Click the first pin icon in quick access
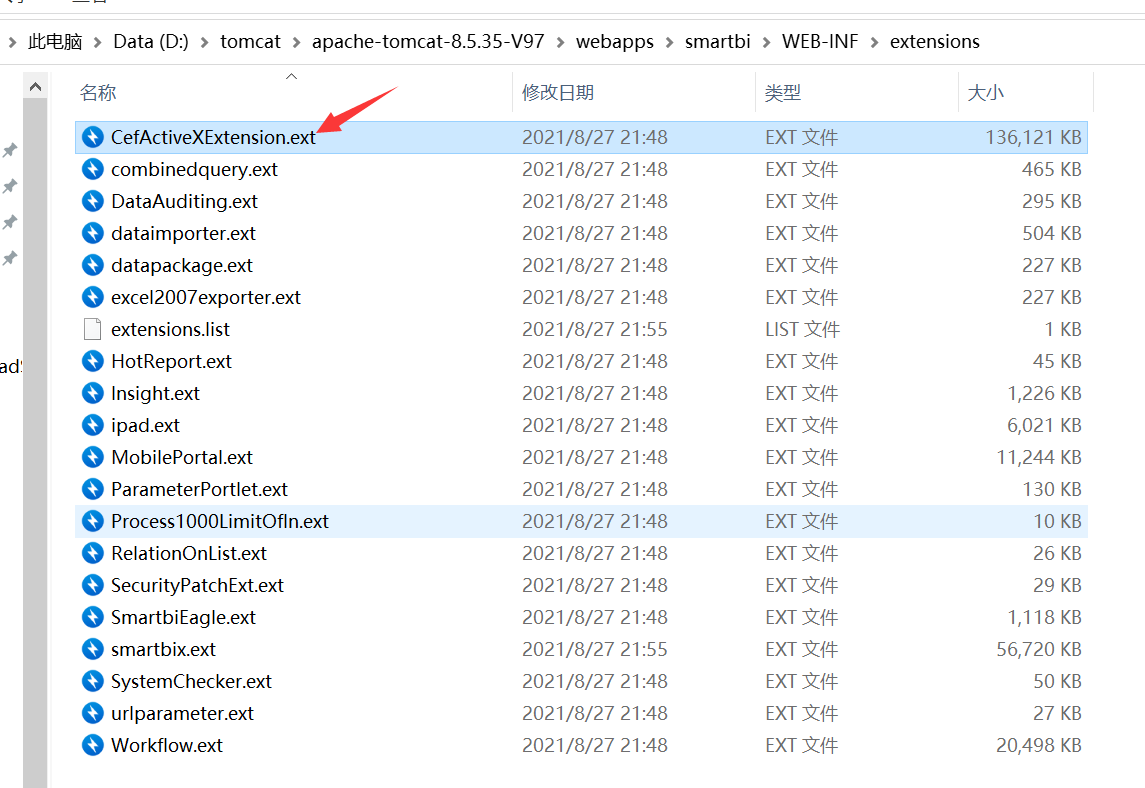The width and height of the screenshot is (1145, 788). point(9,150)
